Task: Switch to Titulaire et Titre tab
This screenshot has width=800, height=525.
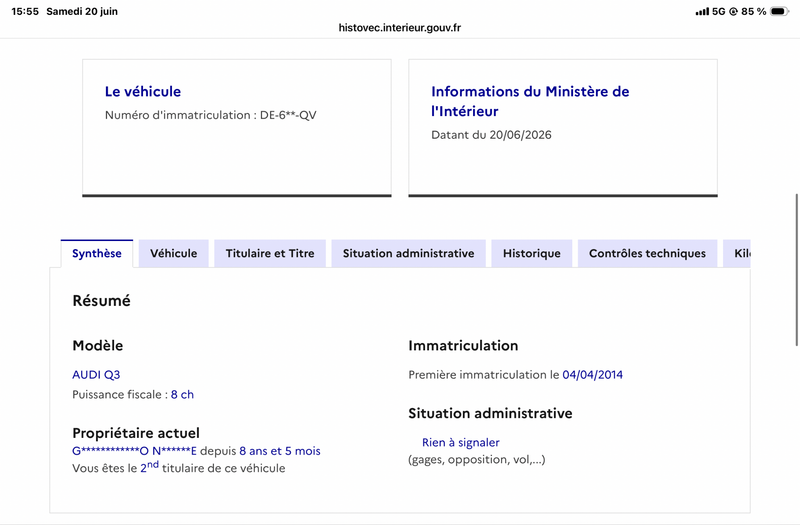Action: click(270, 254)
